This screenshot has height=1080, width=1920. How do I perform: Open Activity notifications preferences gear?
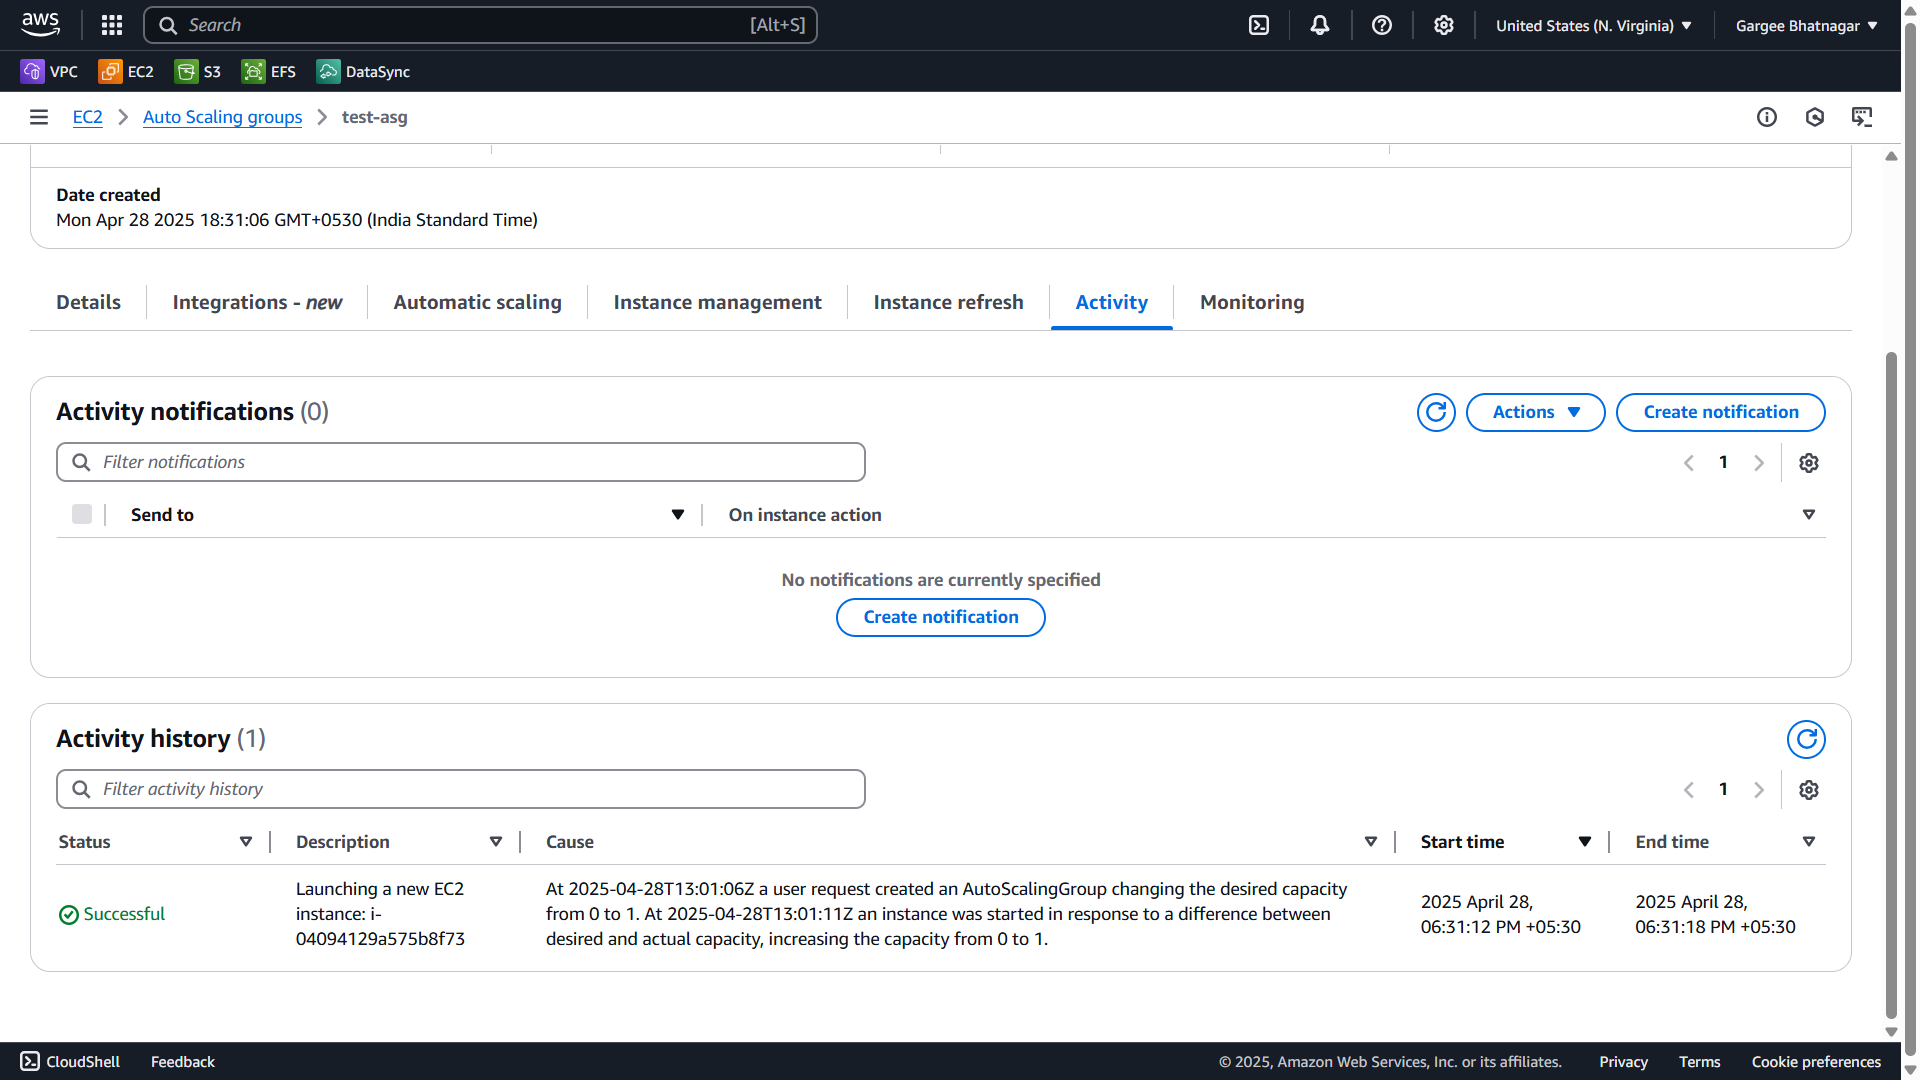coord(1809,463)
